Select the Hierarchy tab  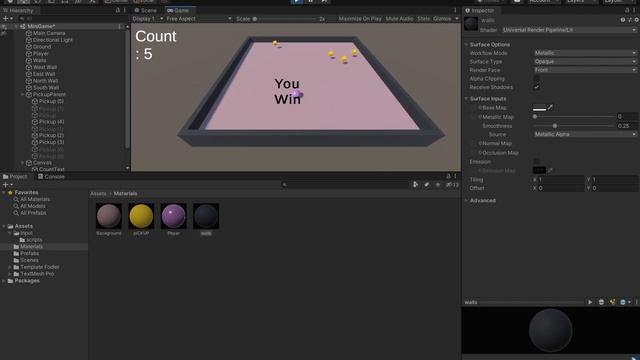18,10
